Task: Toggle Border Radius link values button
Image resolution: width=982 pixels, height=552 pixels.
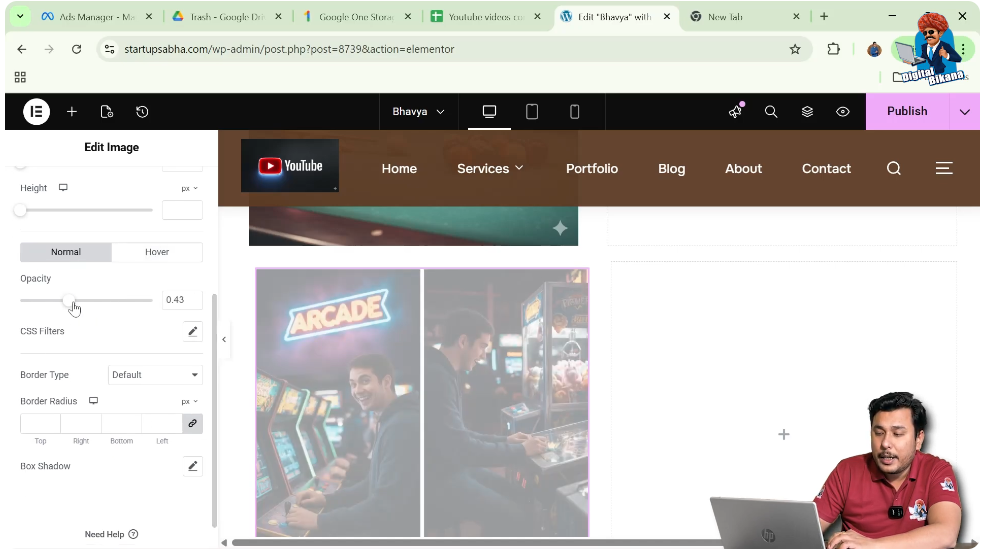Action: click(192, 423)
